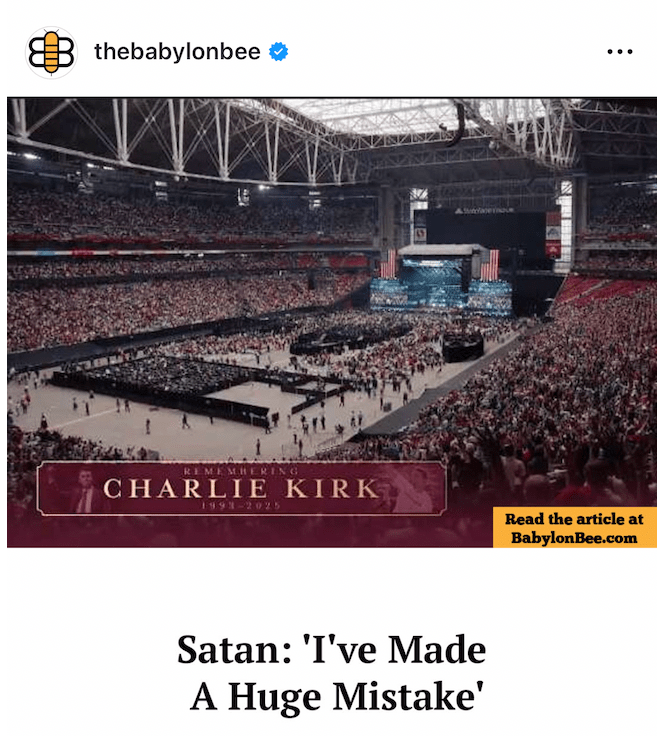The image size is (668, 736).
Task: Click the small REMEMBERING caption text
Action: pos(241,471)
